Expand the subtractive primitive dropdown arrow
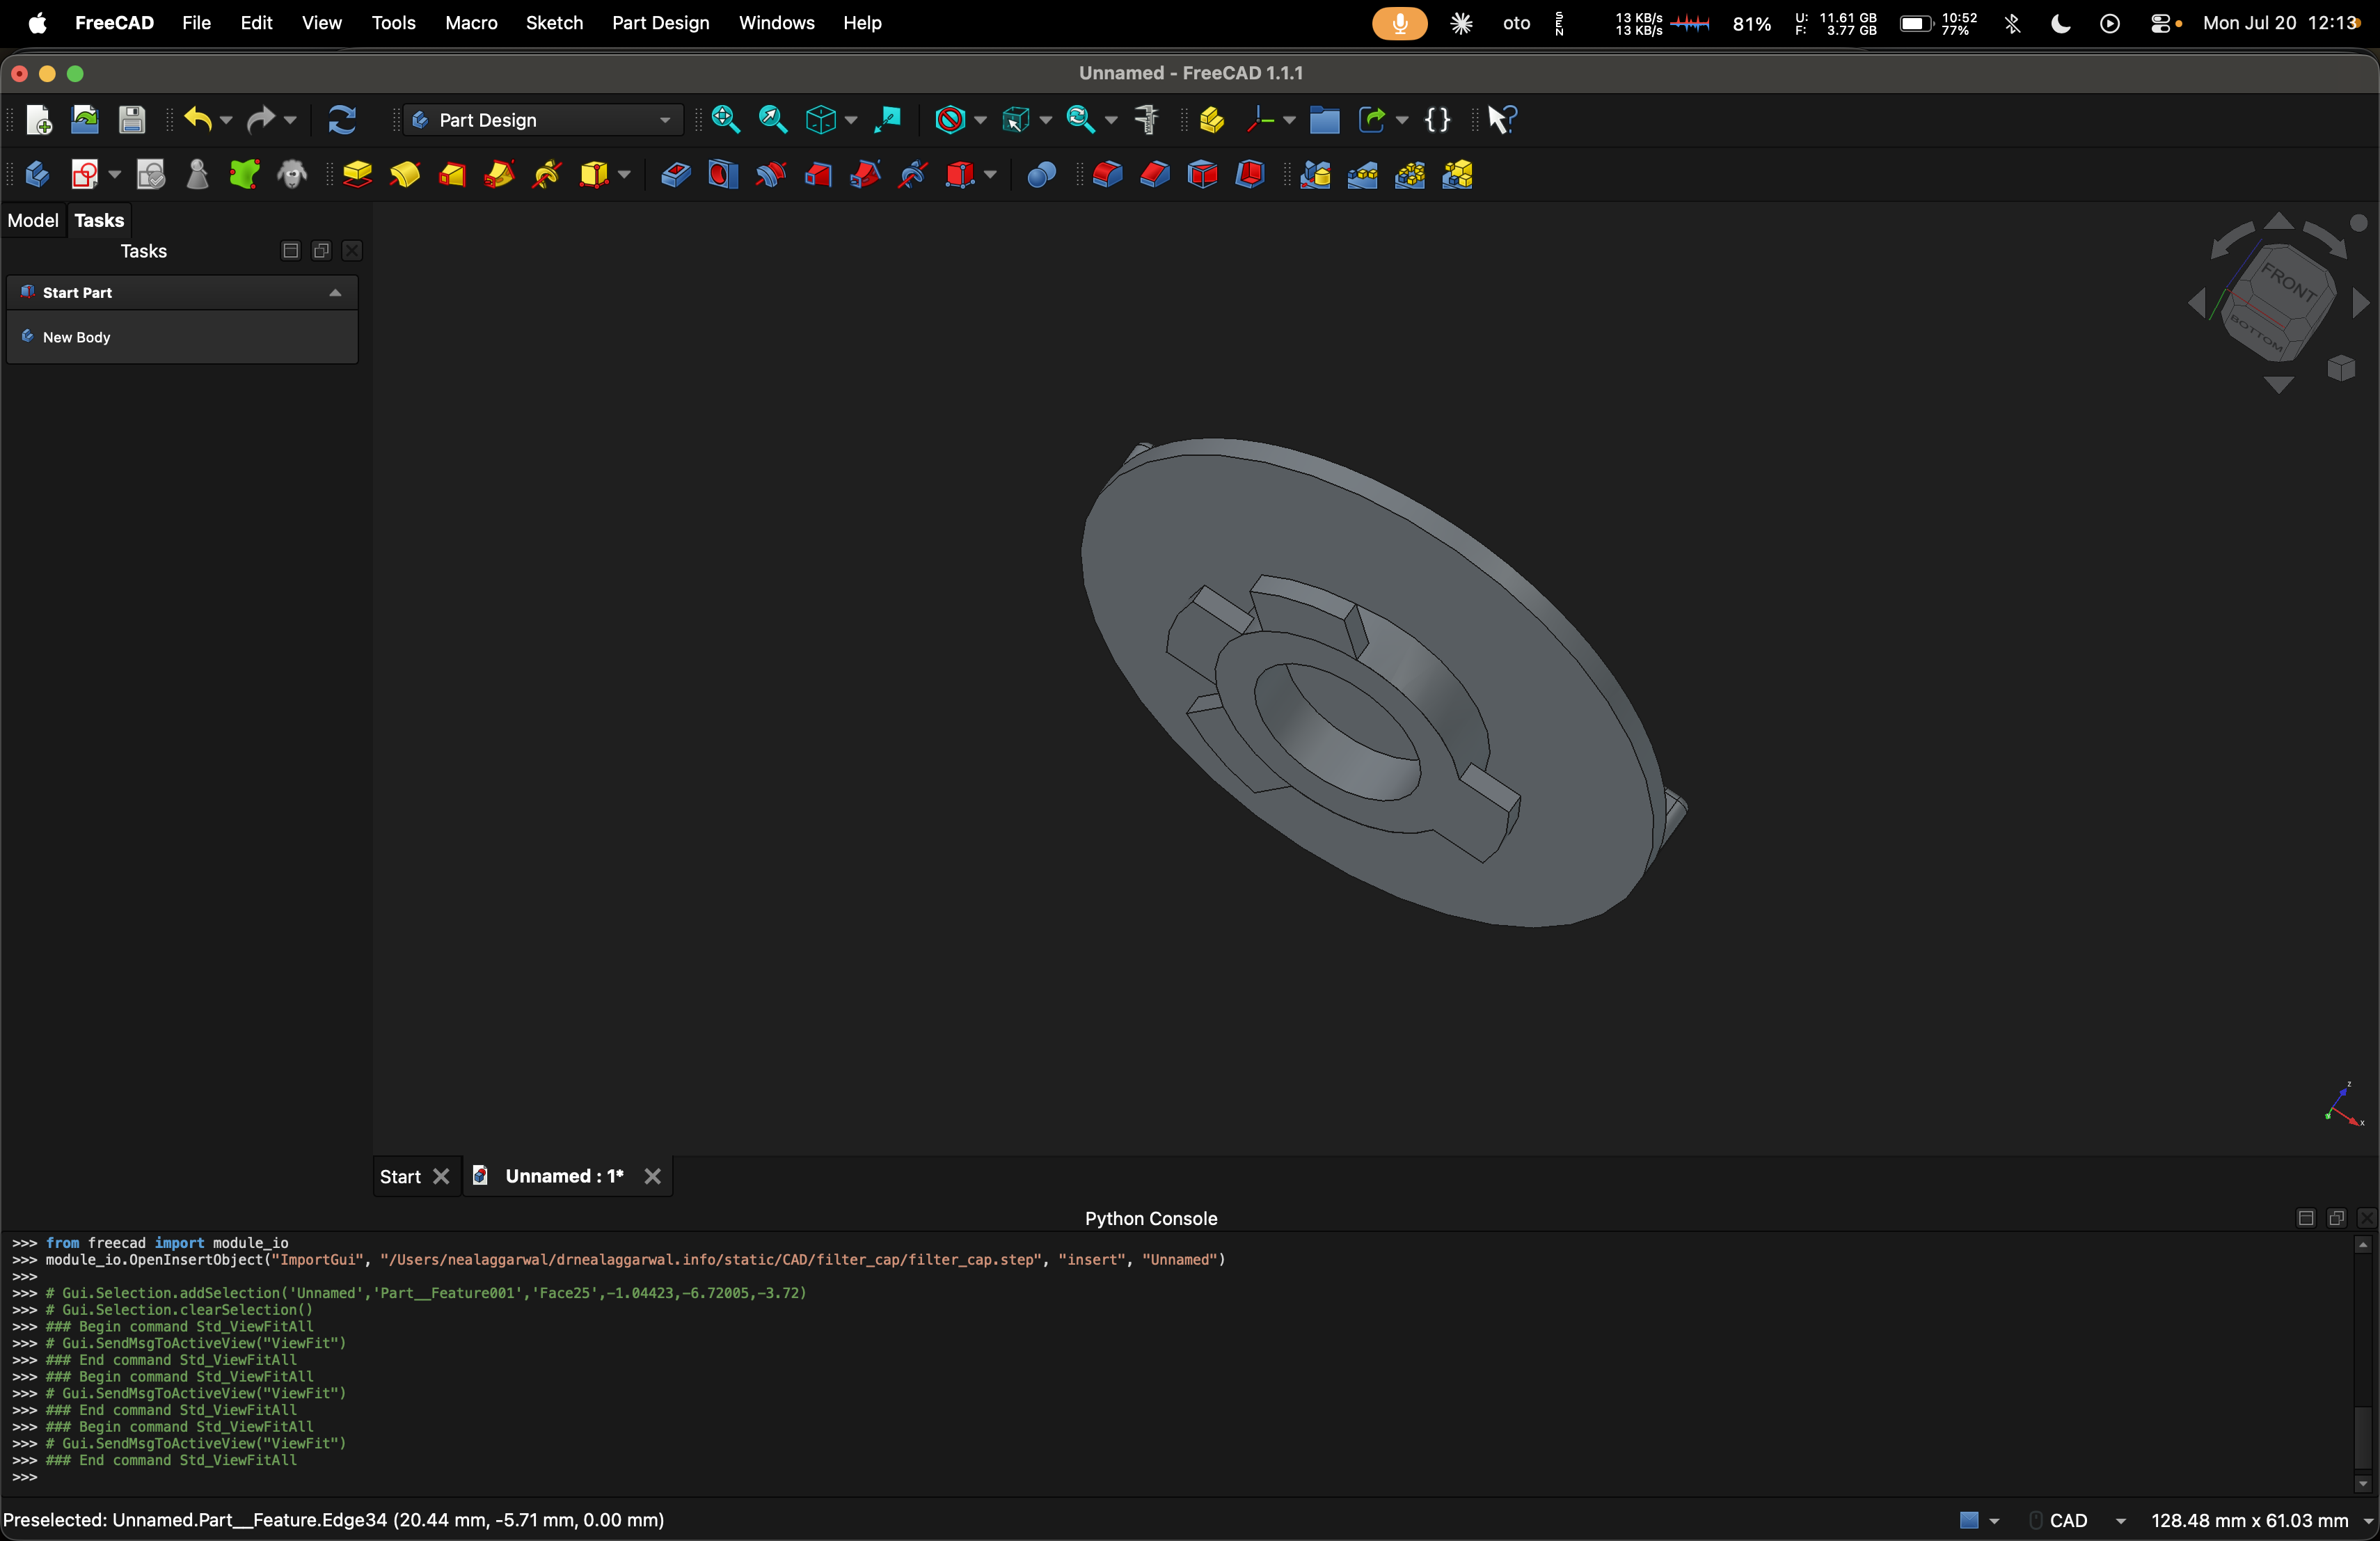The image size is (2380, 1541). (990, 175)
